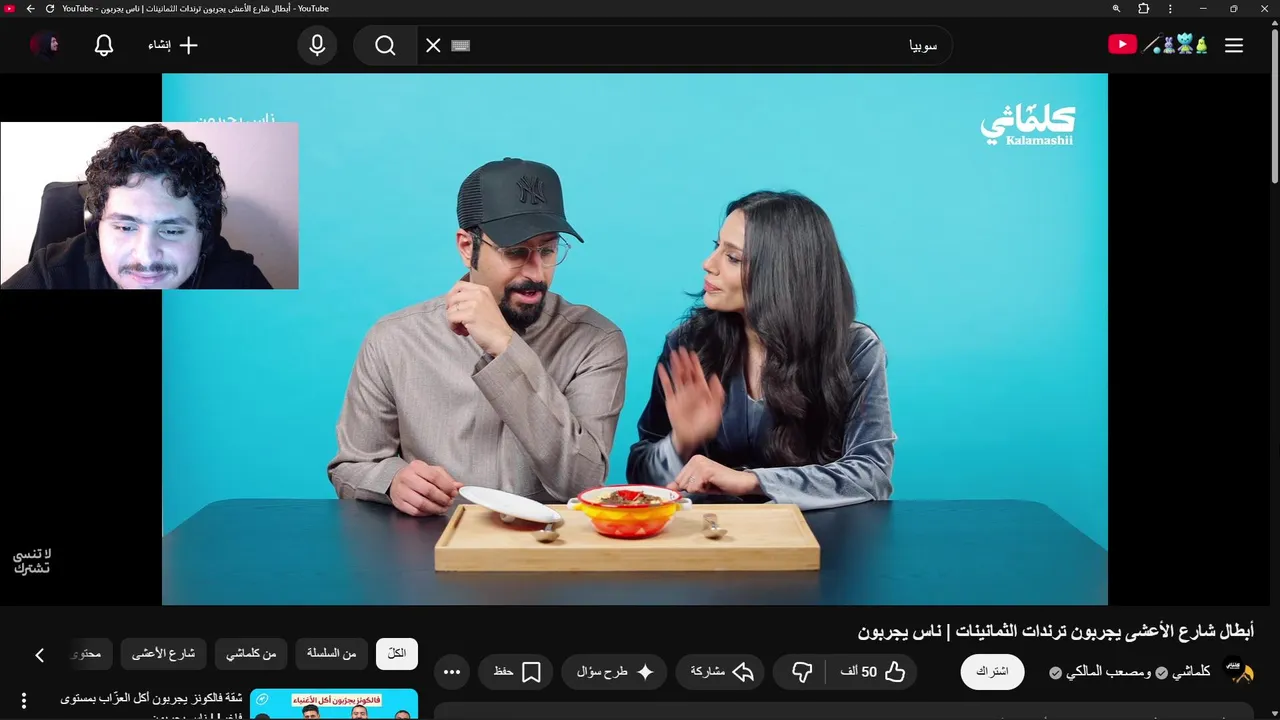Open the notifications bell
The height and width of the screenshot is (720, 1280).
(x=104, y=45)
